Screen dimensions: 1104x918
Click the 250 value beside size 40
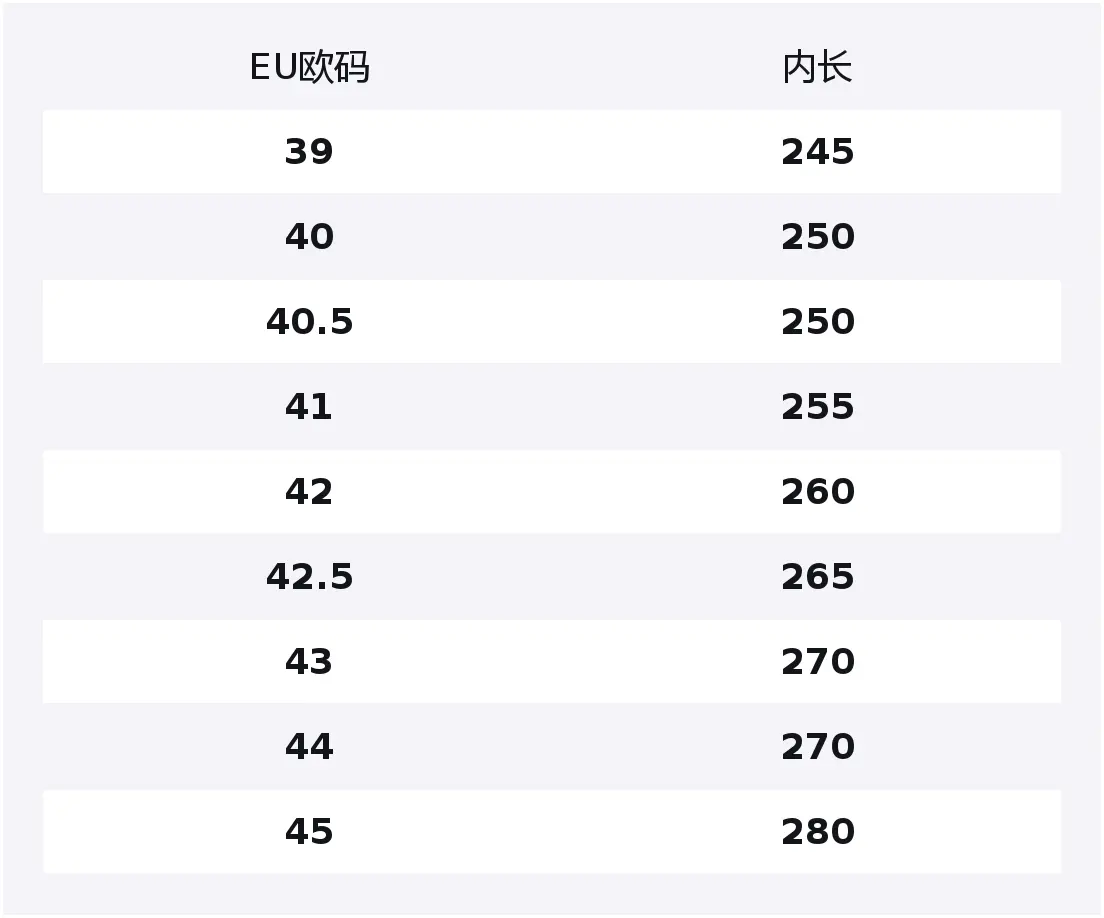(817, 237)
